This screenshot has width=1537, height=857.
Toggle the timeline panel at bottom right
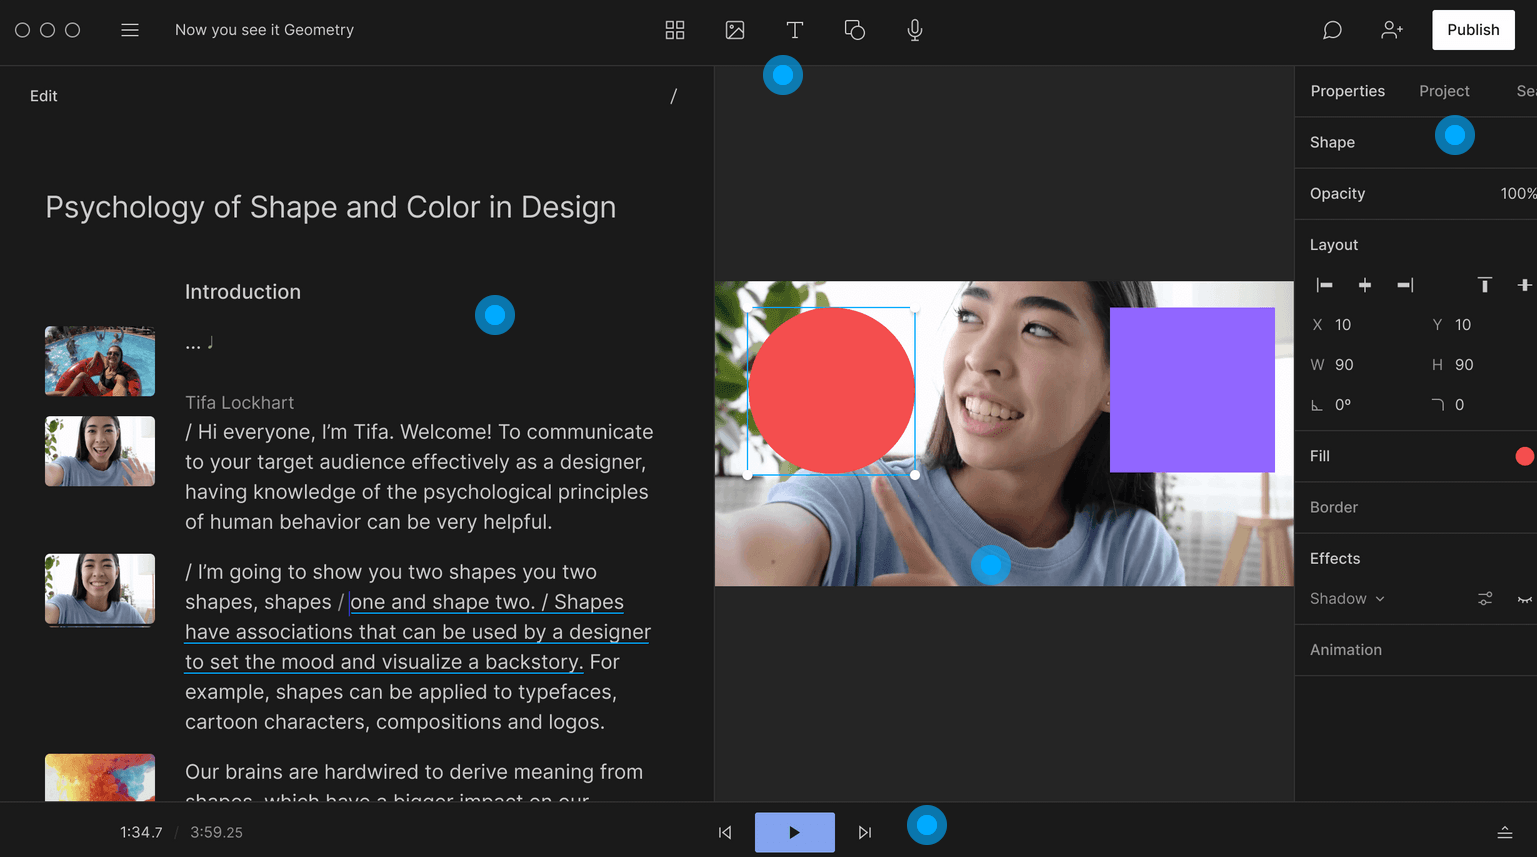click(1504, 832)
